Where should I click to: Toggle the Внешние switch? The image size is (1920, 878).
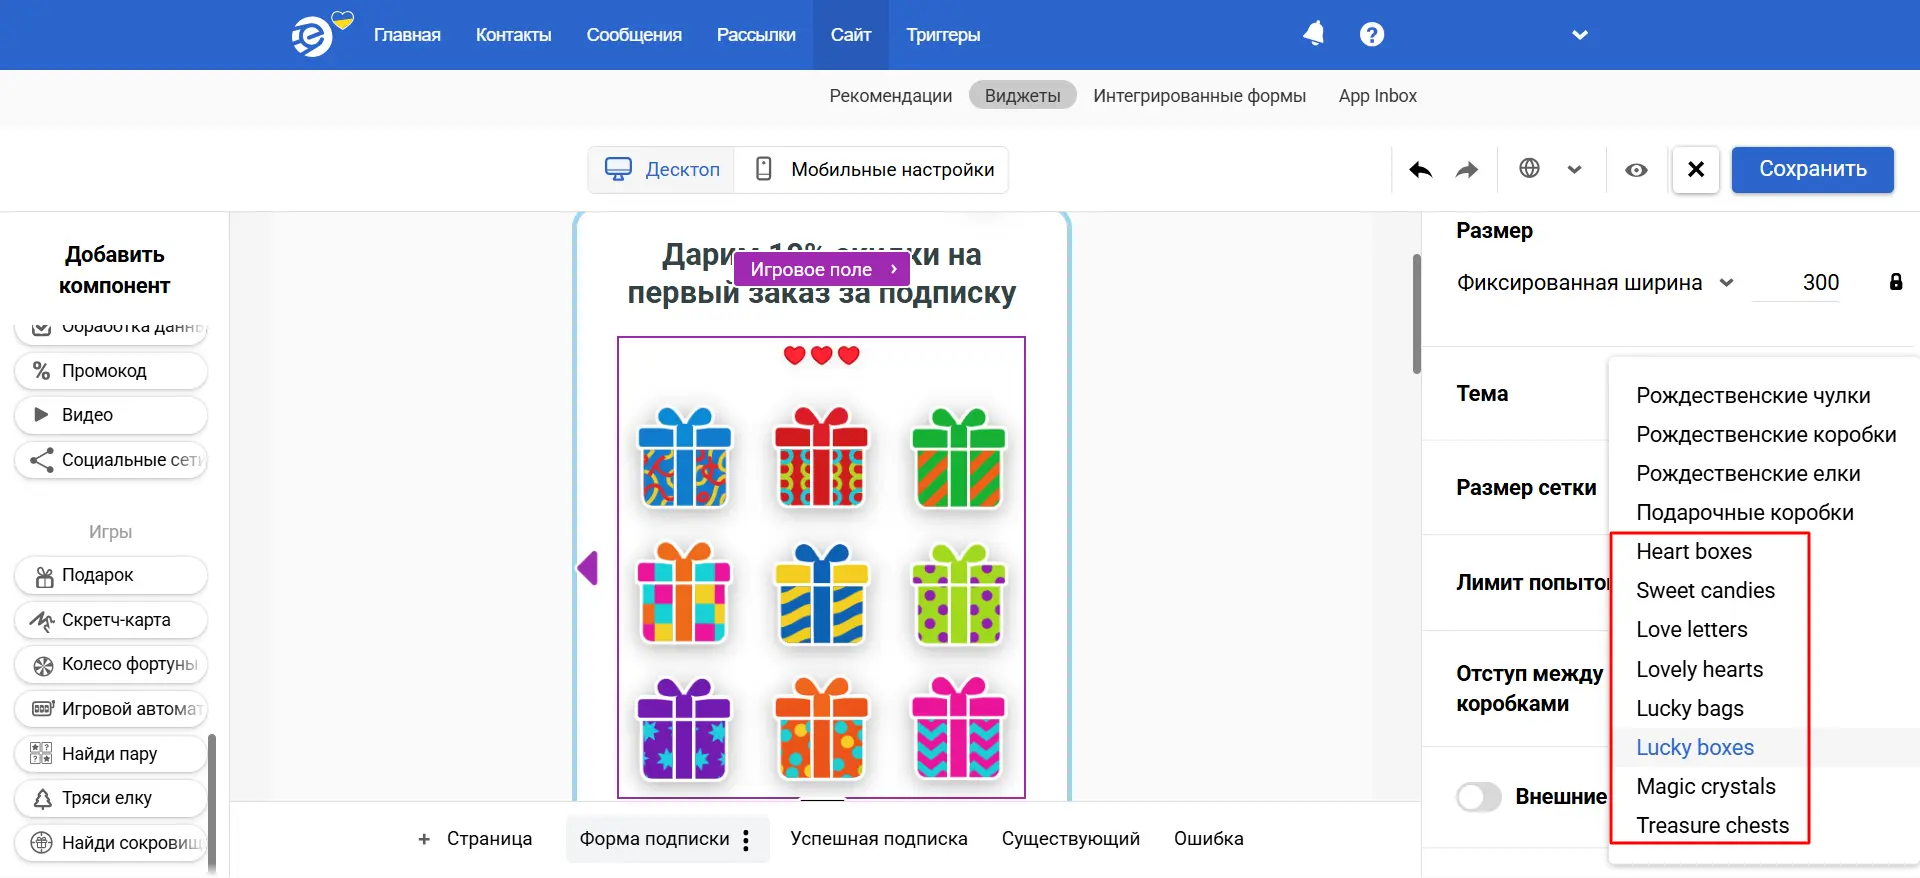click(1479, 797)
